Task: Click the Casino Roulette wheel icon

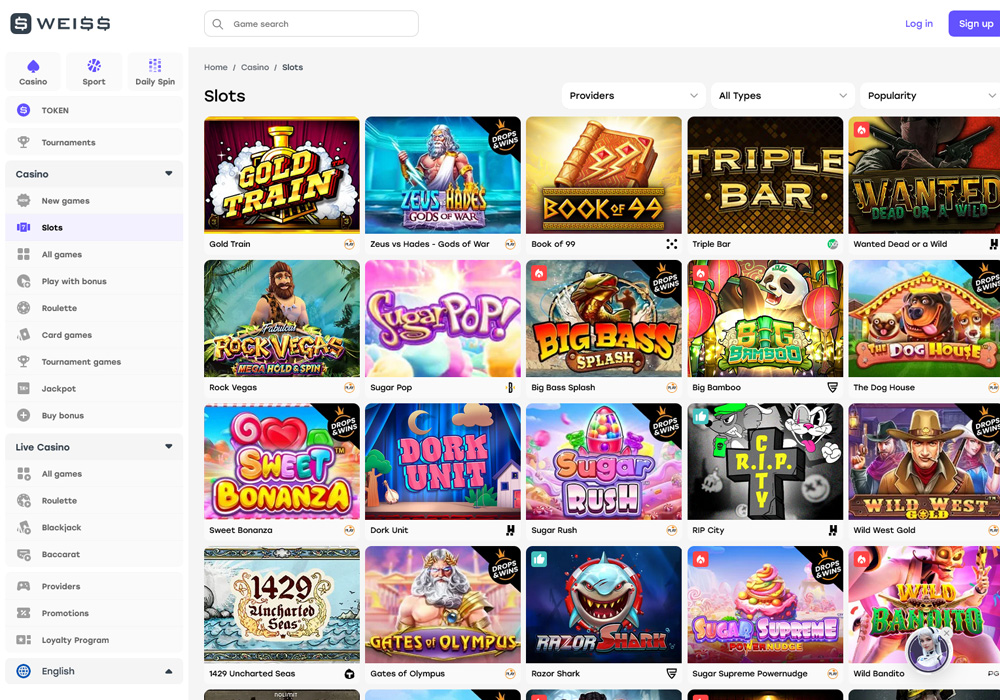Action: tap(24, 308)
